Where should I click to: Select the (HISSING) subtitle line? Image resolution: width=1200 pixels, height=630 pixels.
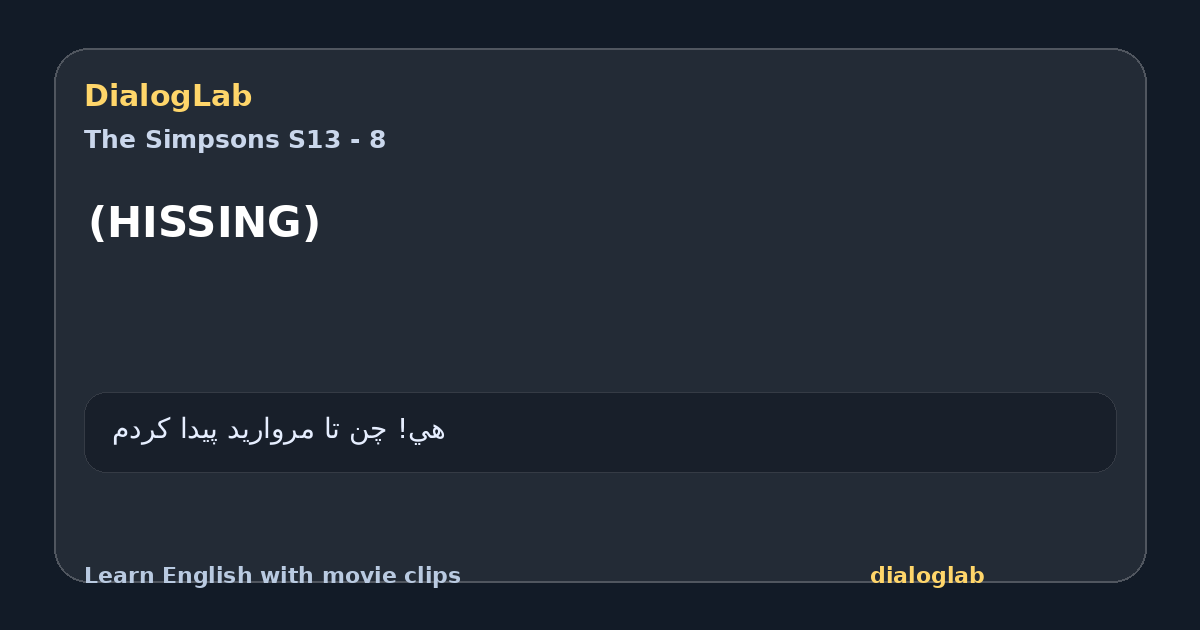(x=204, y=223)
